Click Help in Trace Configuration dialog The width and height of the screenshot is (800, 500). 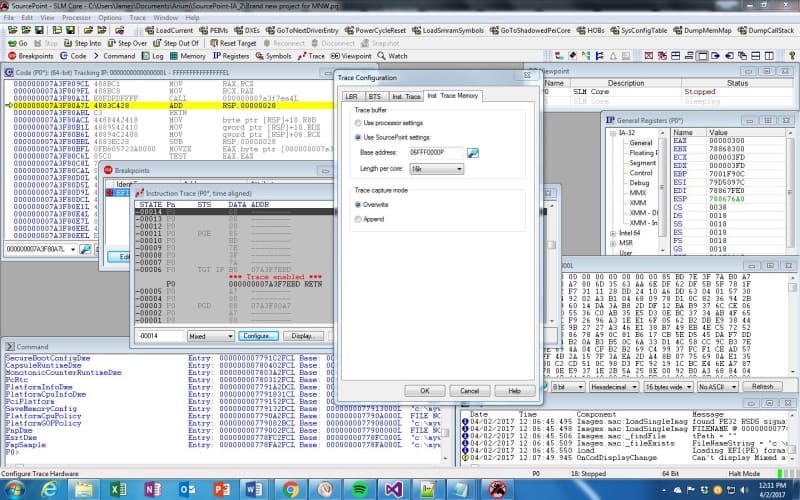514,391
